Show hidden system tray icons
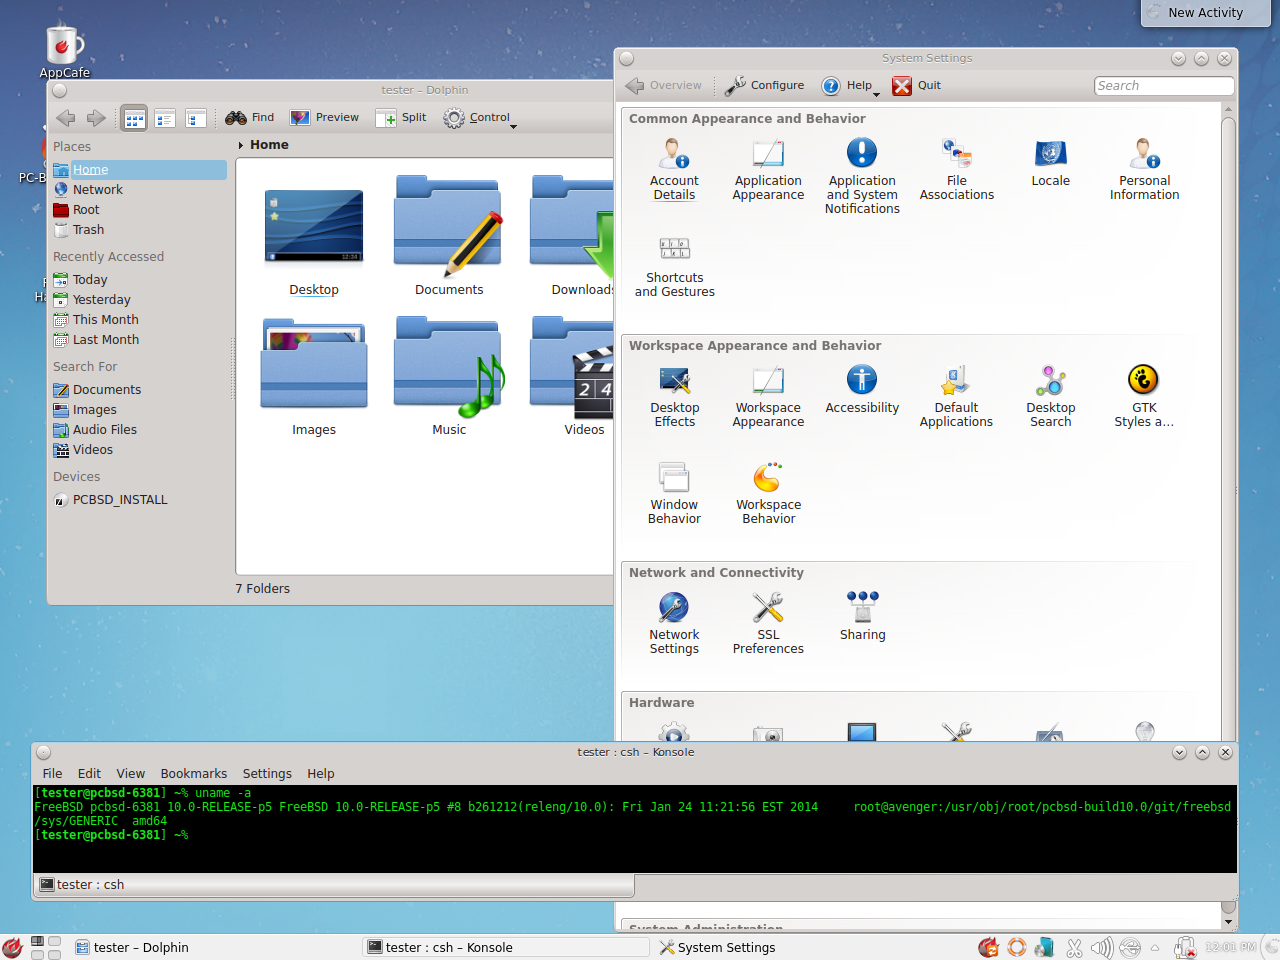The image size is (1280, 960). [x=1155, y=947]
